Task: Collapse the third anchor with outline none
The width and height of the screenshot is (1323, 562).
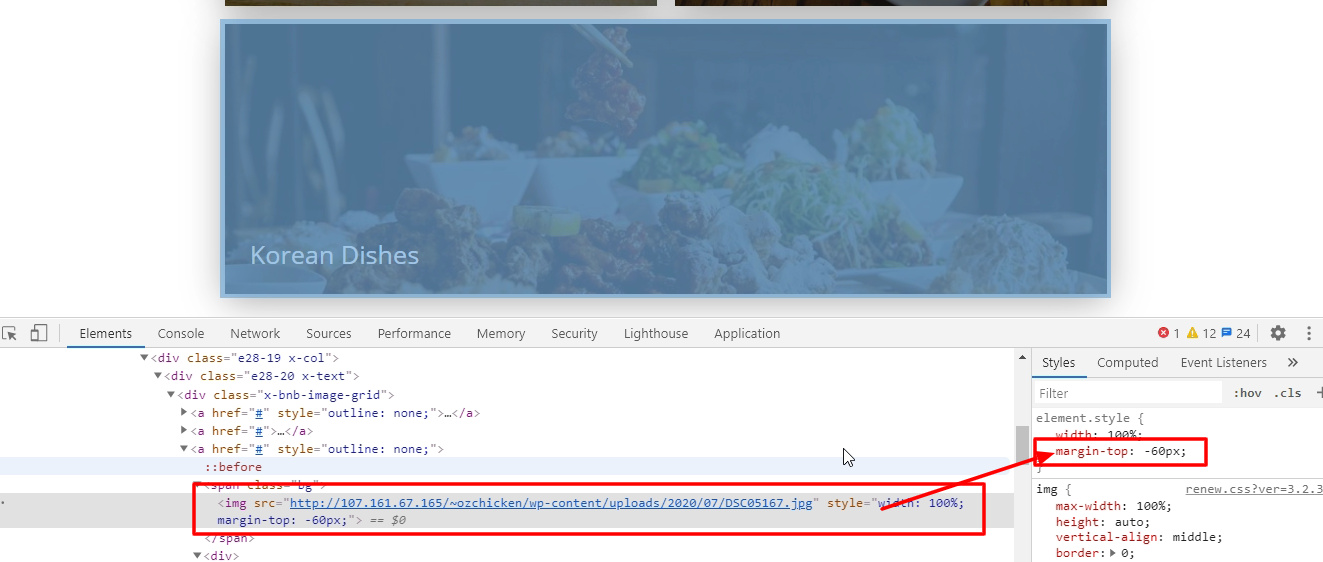Action: [x=184, y=449]
